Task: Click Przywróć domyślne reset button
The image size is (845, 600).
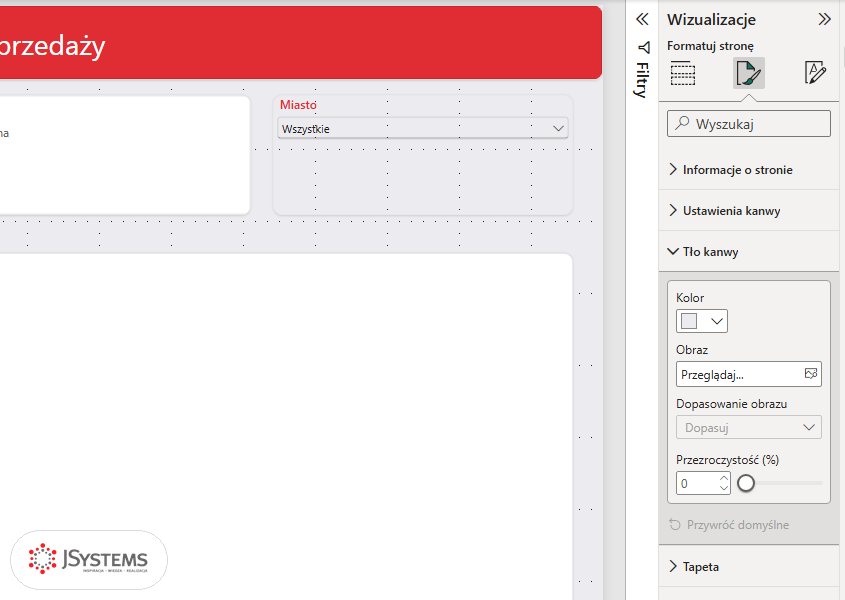Action: point(729,525)
